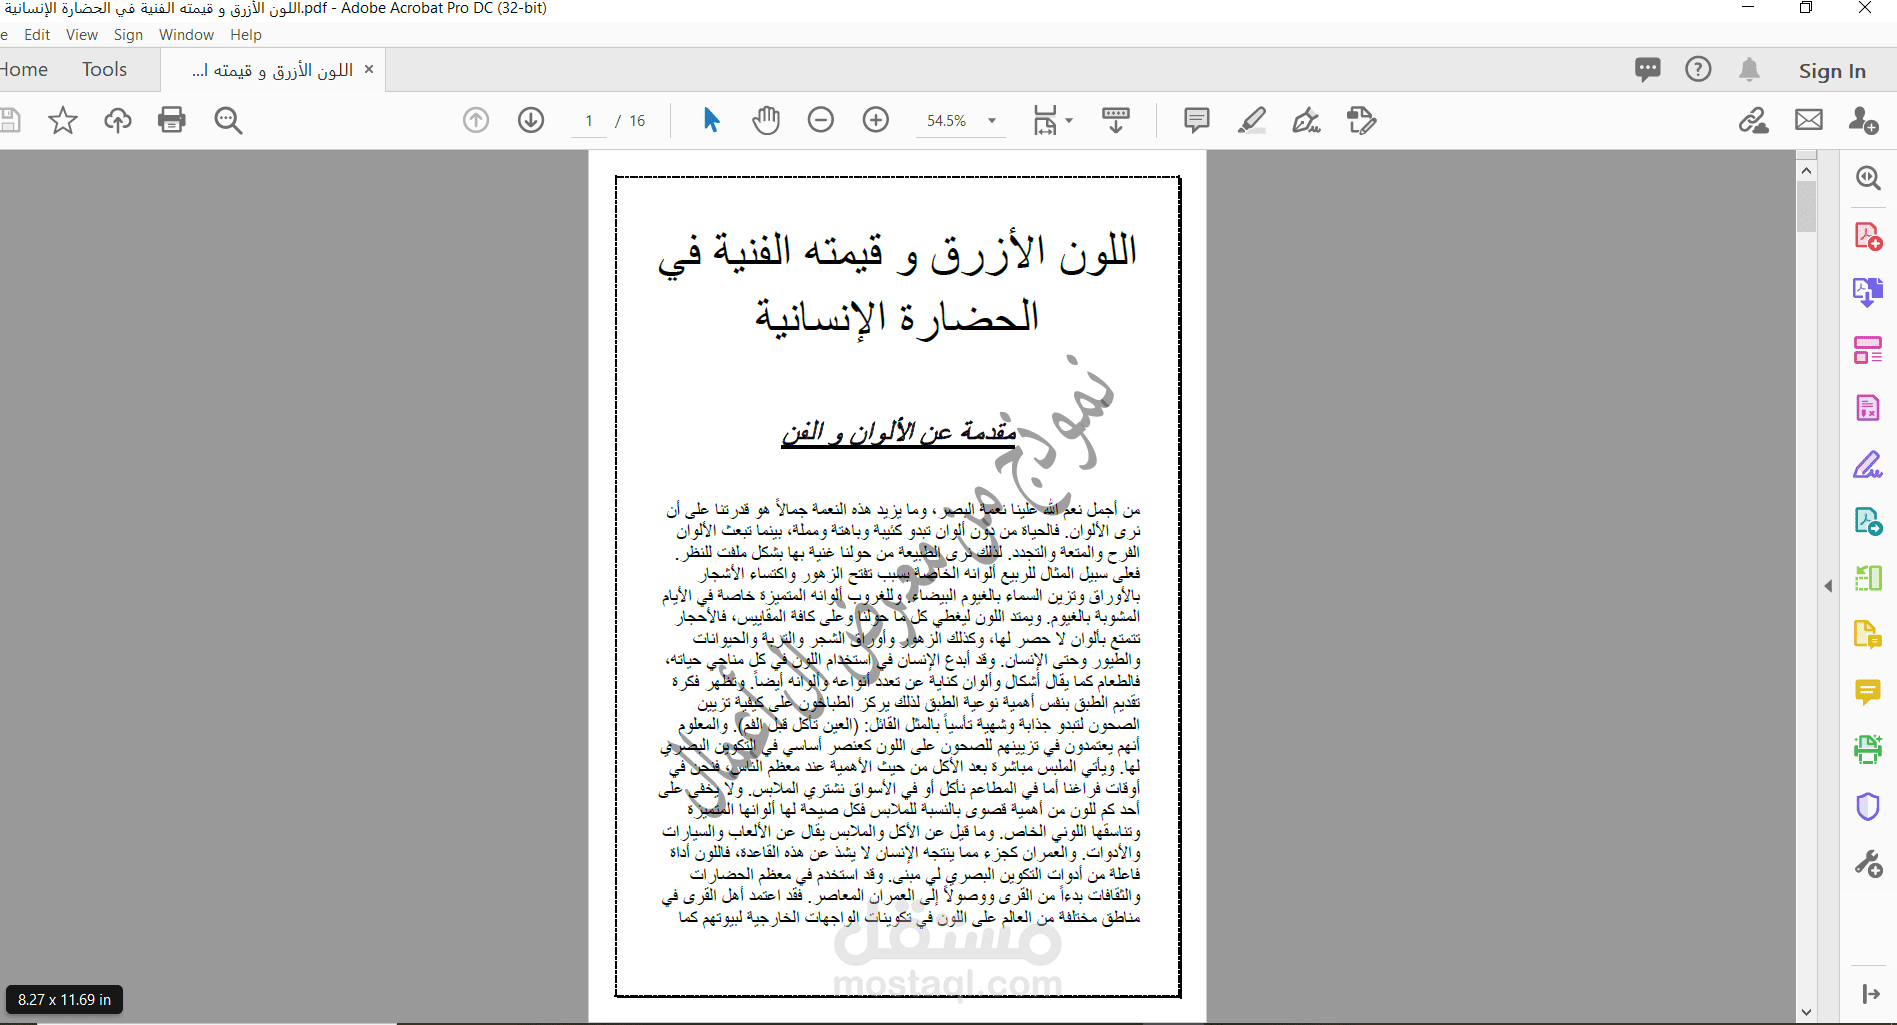Go to previous page arrow
The height and width of the screenshot is (1025, 1897).
point(476,121)
